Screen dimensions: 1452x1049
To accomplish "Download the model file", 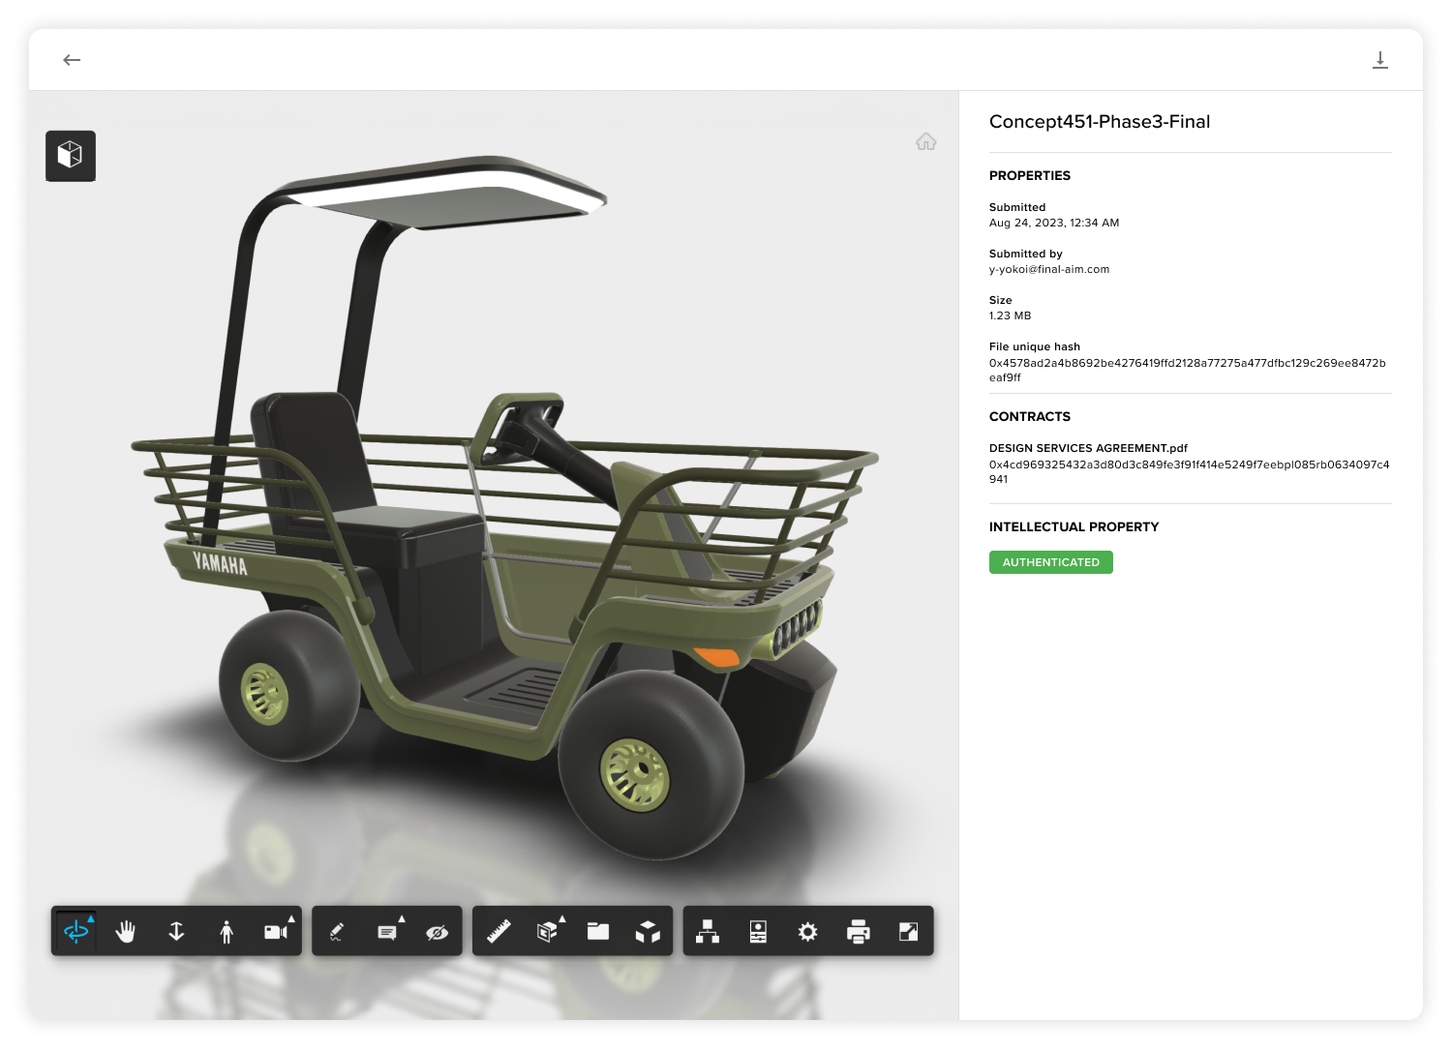I will [x=1380, y=60].
